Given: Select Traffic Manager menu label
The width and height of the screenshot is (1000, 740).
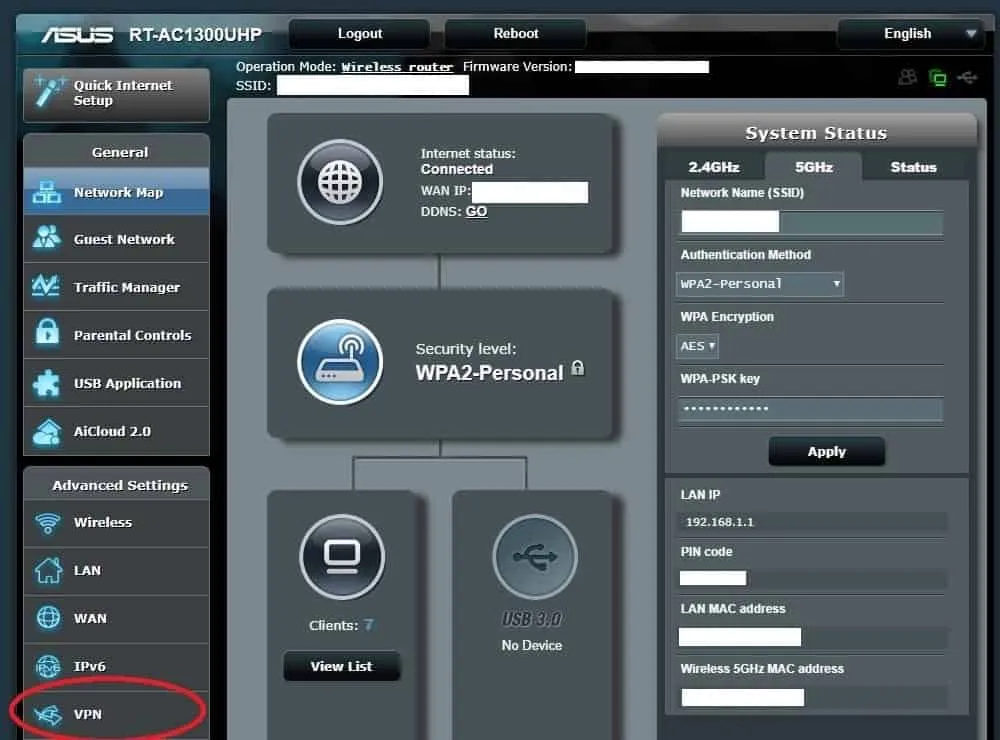Looking at the screenshot, I should tap(127, 287).
